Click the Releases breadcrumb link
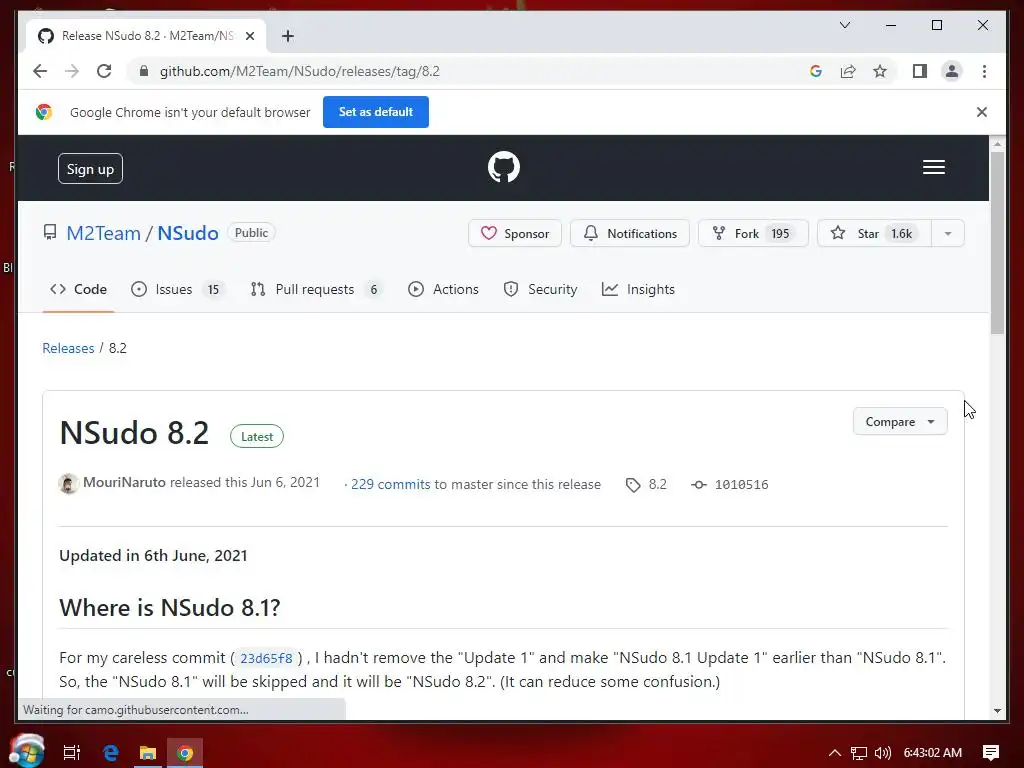This screenshot has width=1024, height=768. pos(68,348)
